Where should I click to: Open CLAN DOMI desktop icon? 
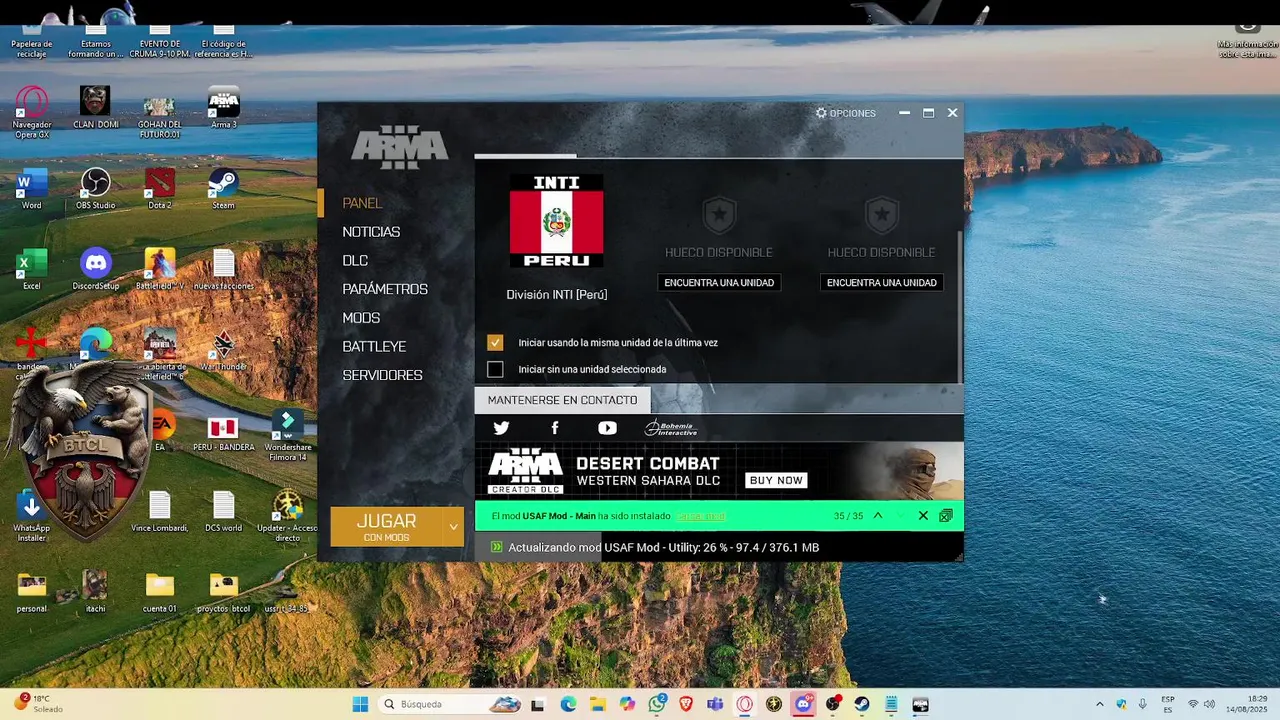click(96, 108)
